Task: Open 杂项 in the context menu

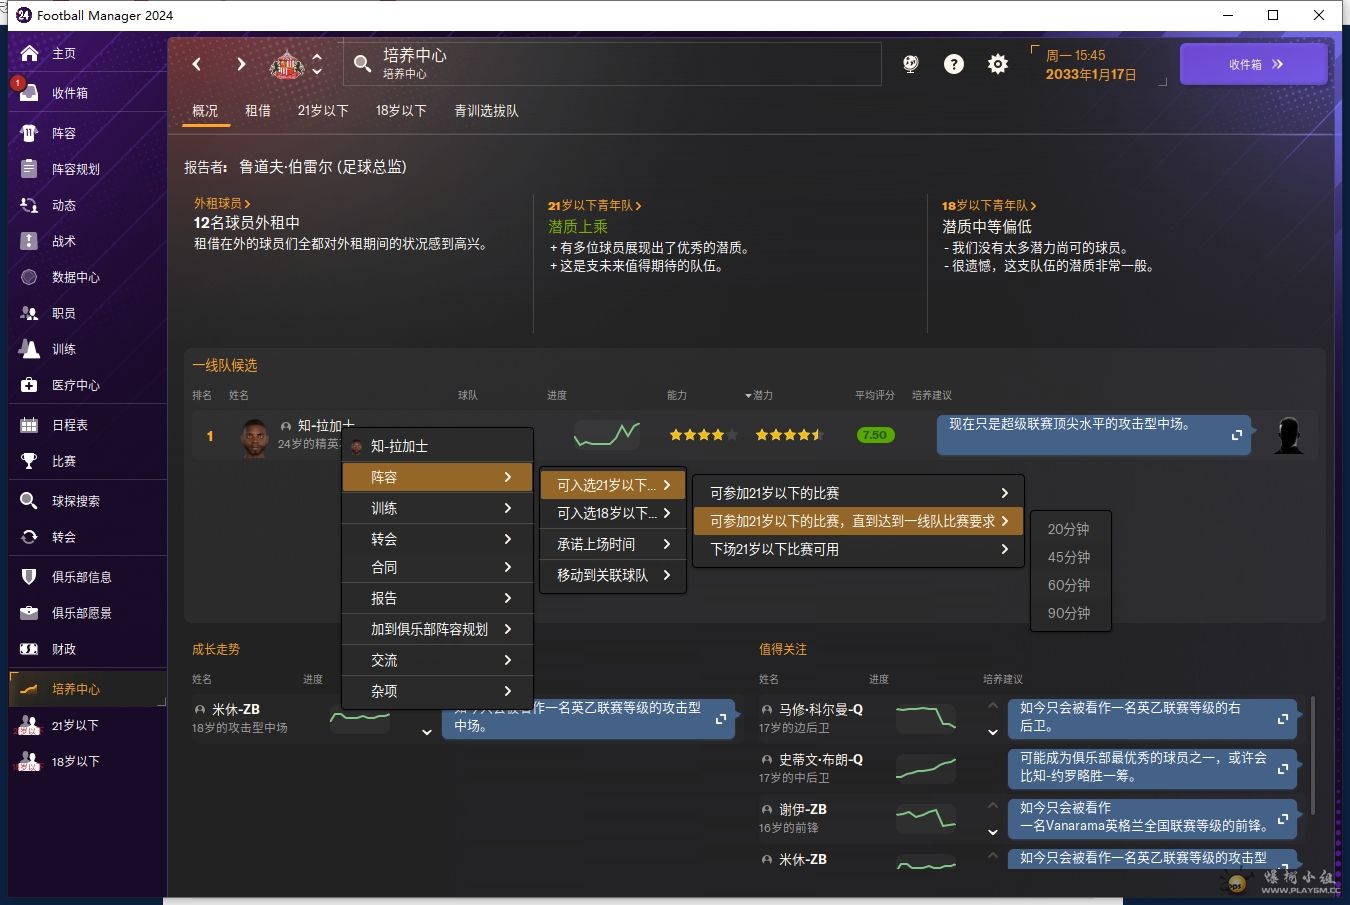Action: pos(437,691)
